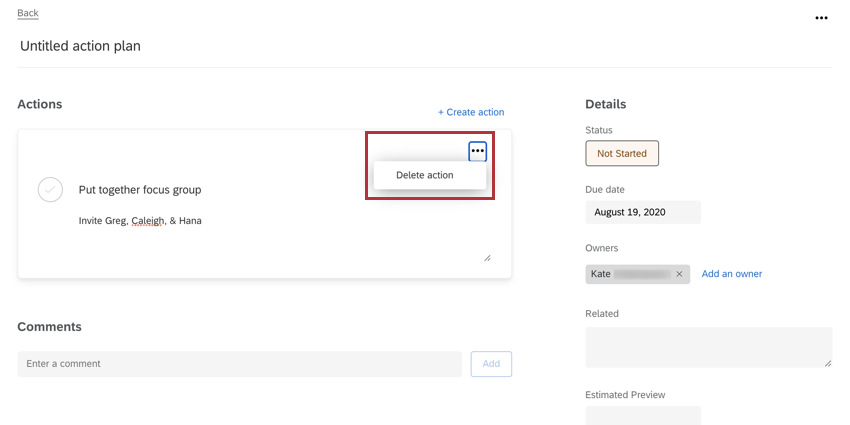Go back using the Back link

point(28,13)
